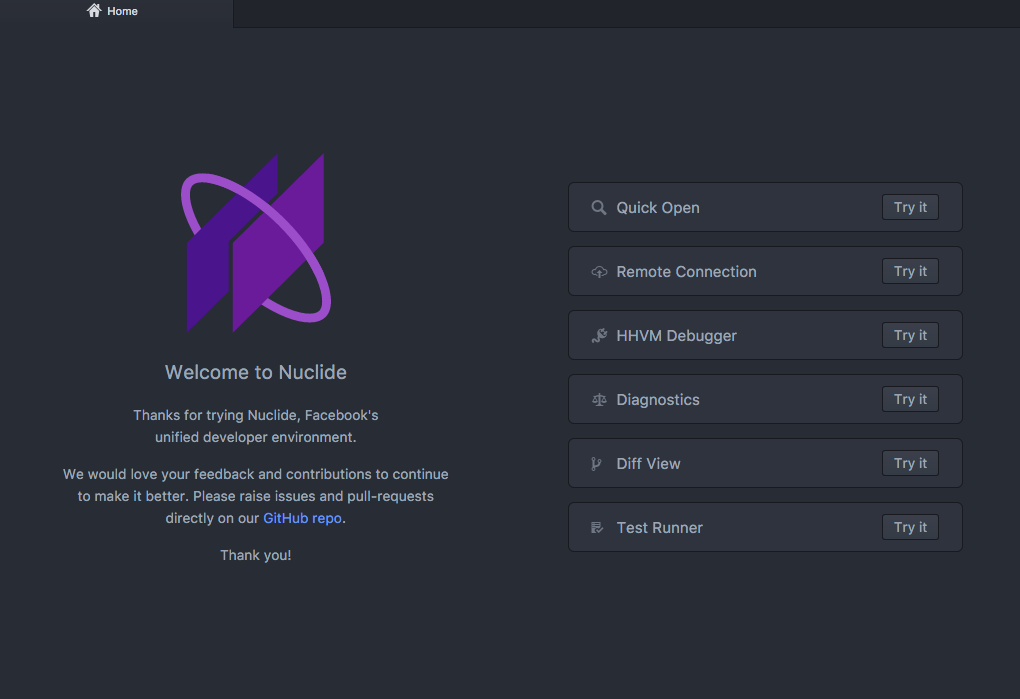The image size is (1020, 699).
Task: Click the Nuclide purple logo
Action: (256, 243)
